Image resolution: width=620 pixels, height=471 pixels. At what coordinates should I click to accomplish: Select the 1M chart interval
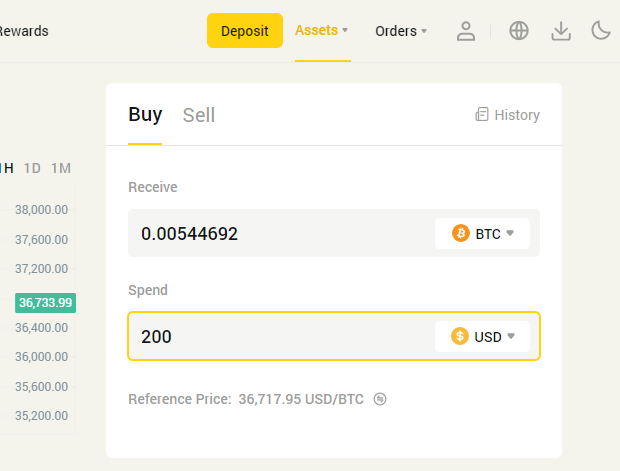point(61,168)
